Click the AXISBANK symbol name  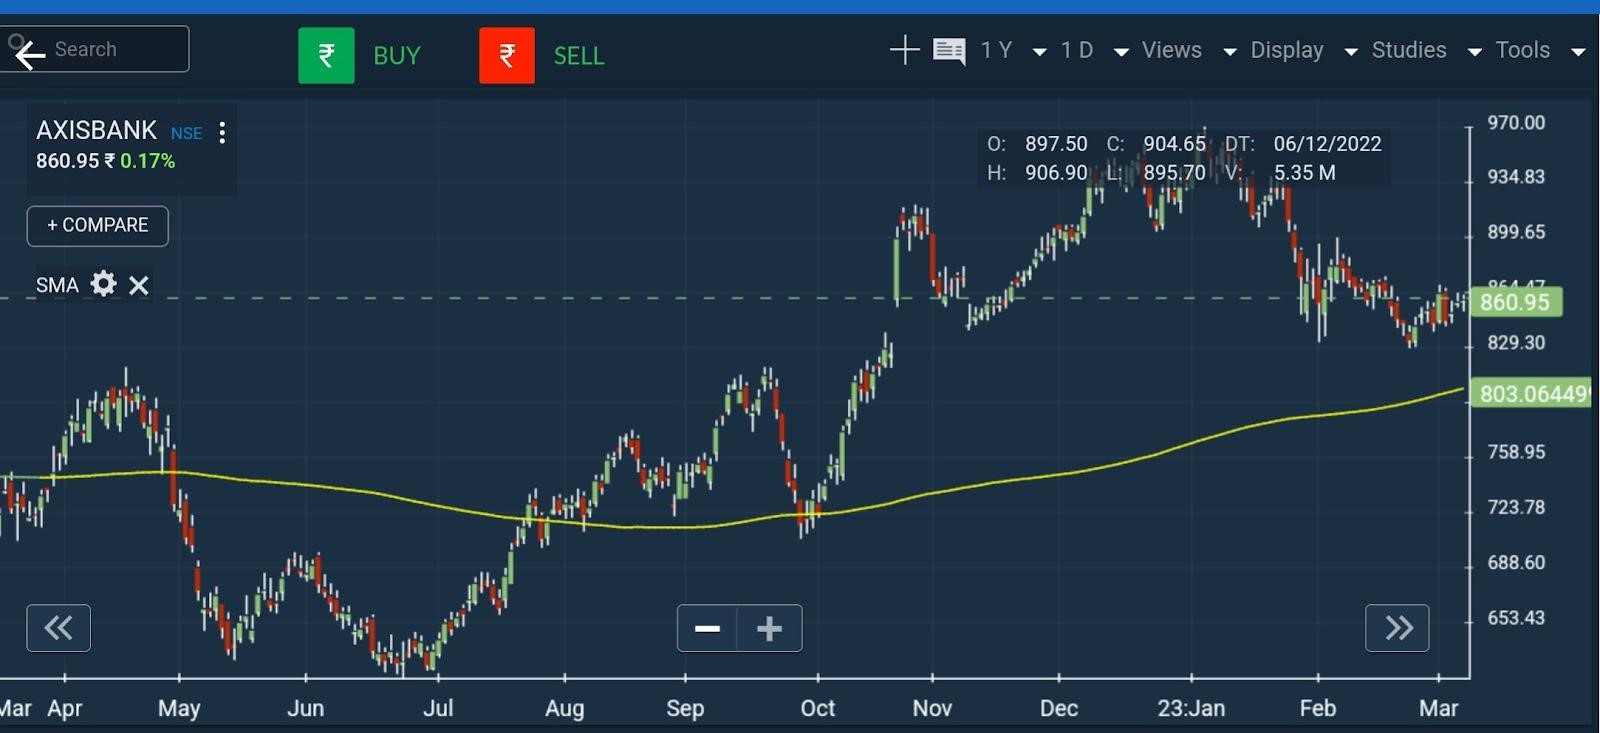tap(96, 130)
